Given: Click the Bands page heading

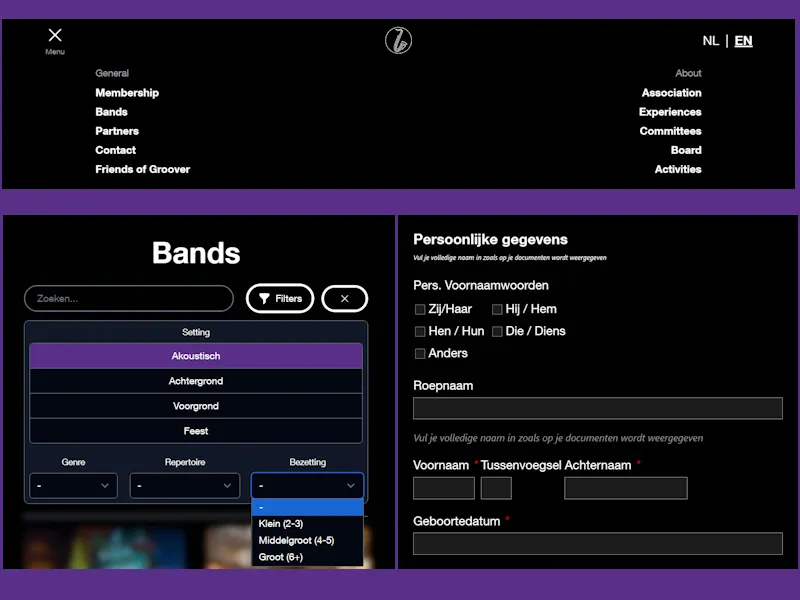Looking at the screenshot, I should pos(196,253).
